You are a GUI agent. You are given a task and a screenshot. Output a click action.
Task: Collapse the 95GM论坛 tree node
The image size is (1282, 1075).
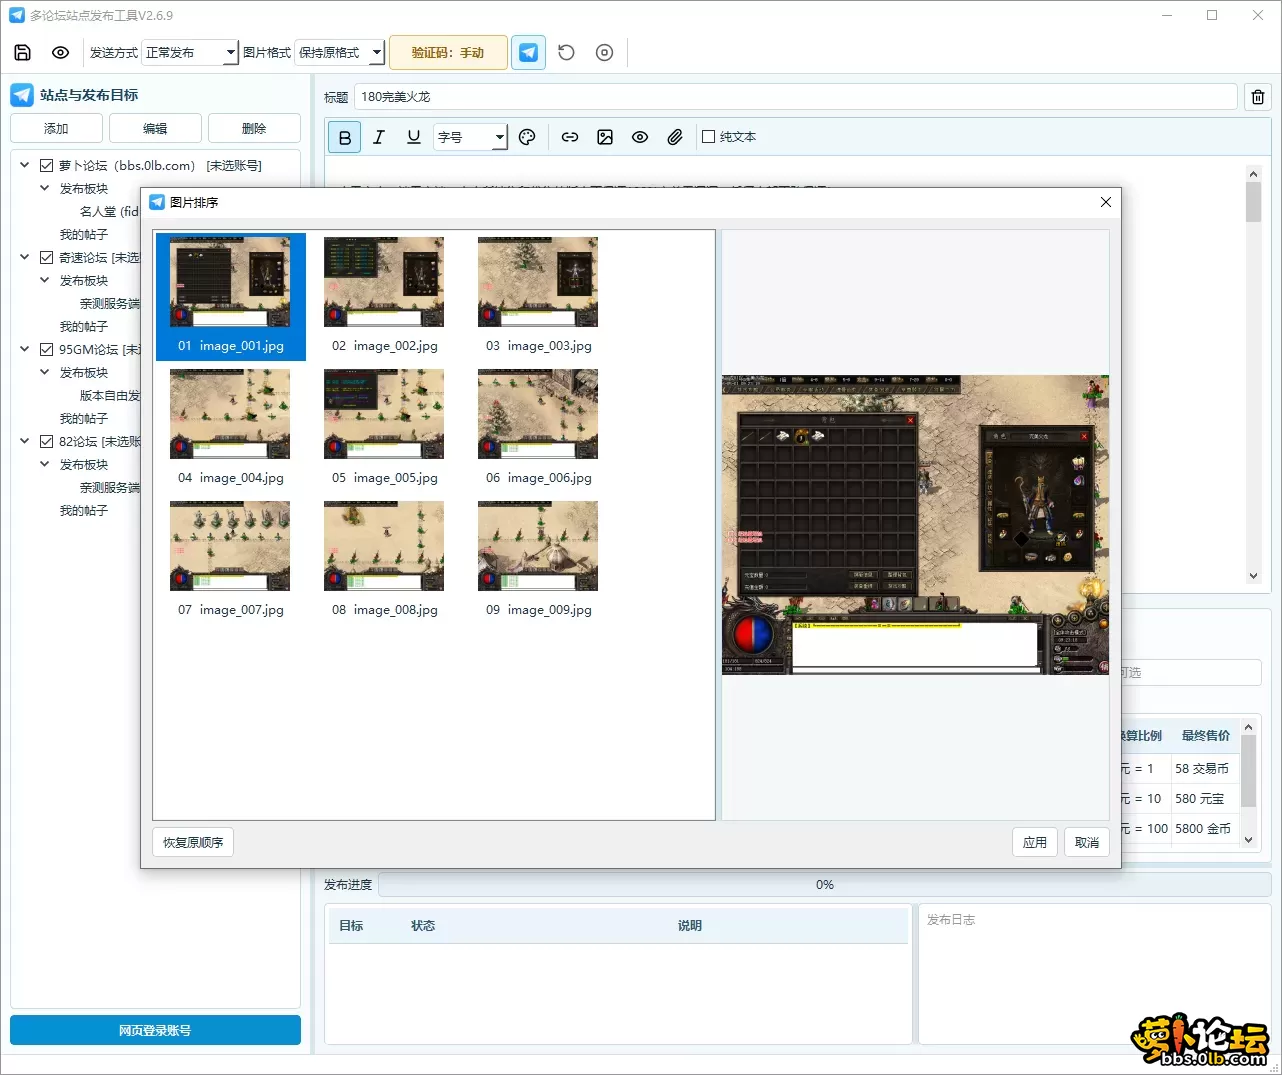pyautogui.click(x=25, y=350)
